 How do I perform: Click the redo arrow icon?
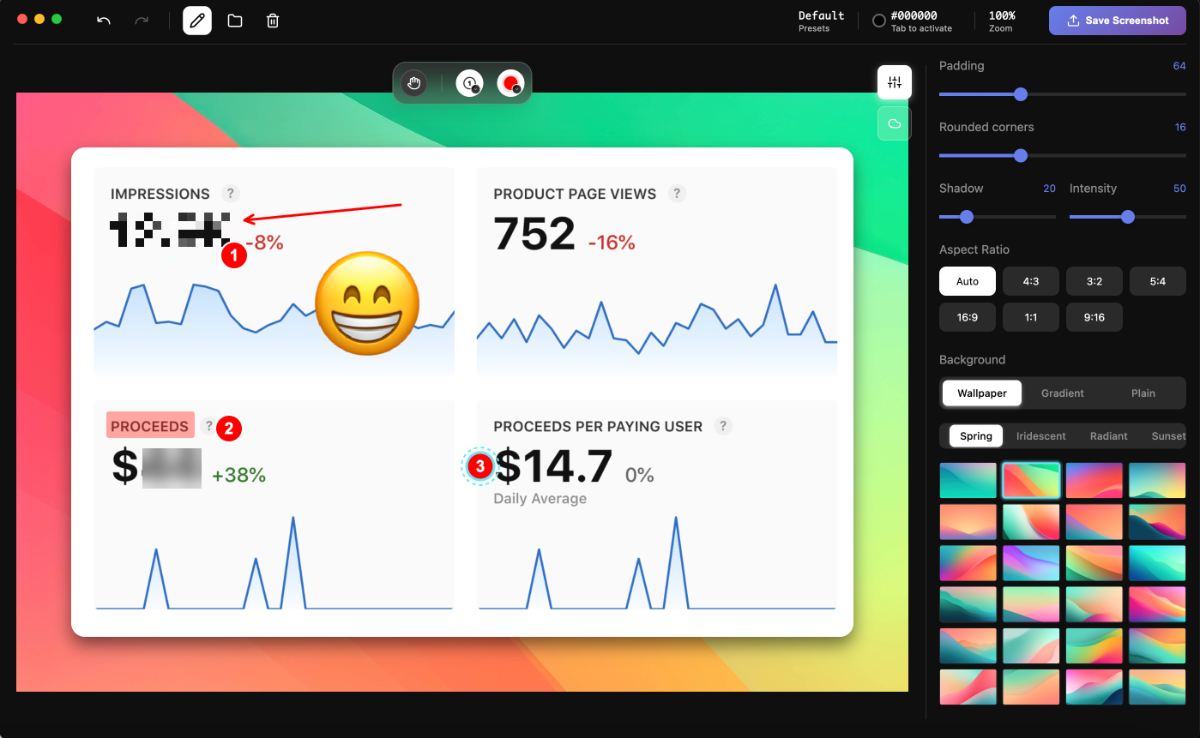[x=142, y=20]
